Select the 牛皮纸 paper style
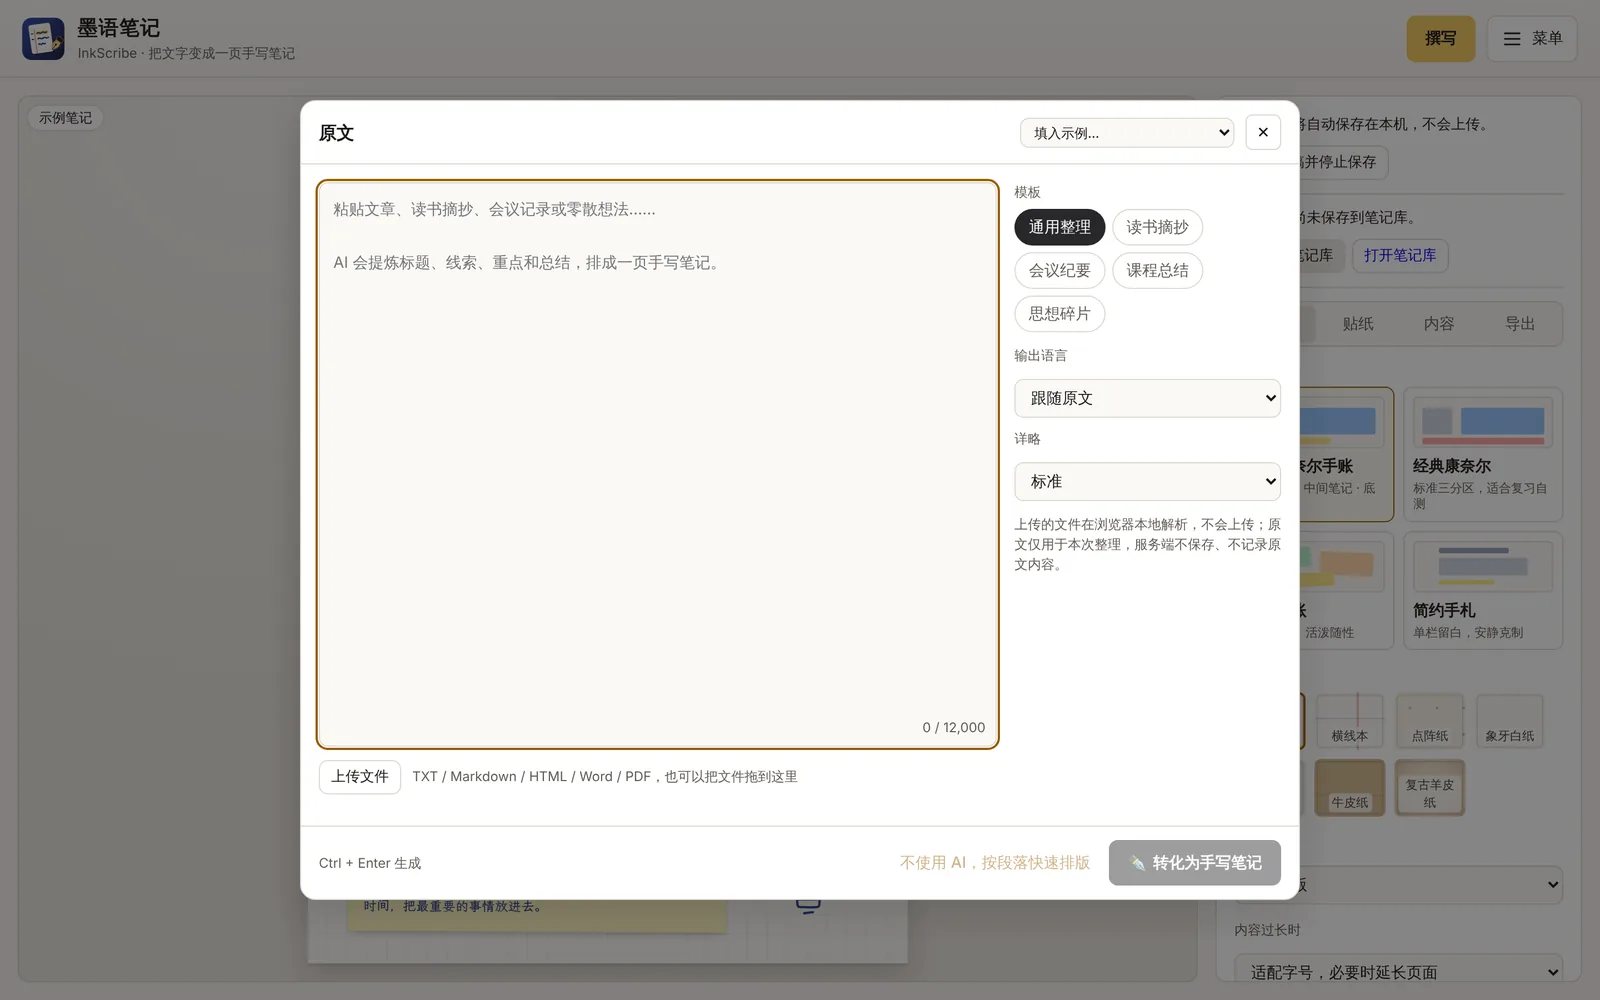Viewport: 1600px width, 1000px height. point(1350,788)
